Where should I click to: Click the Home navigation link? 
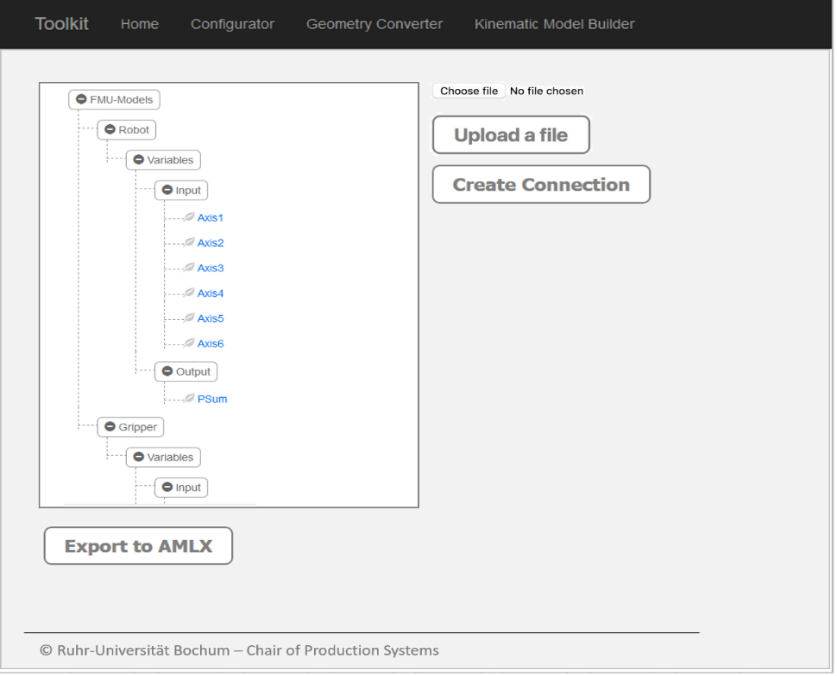(139, 24)
